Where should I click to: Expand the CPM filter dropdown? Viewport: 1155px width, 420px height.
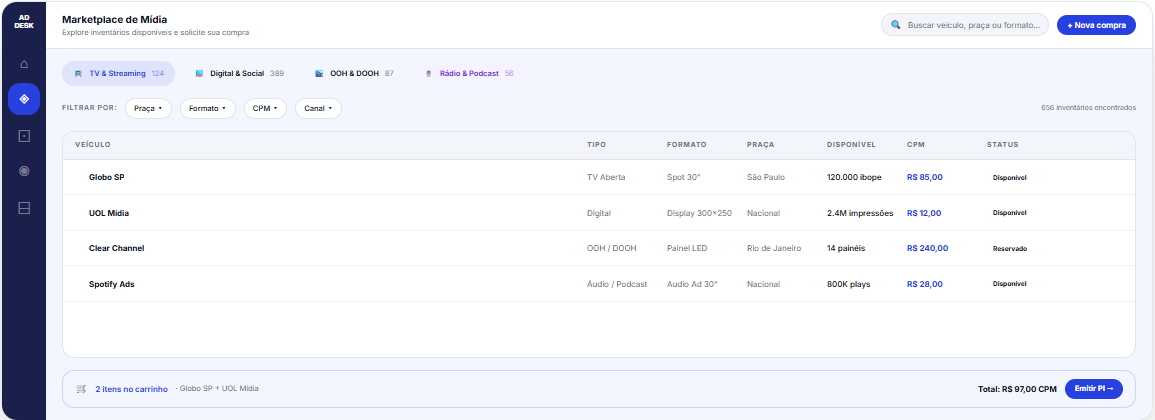click(265, 108)
